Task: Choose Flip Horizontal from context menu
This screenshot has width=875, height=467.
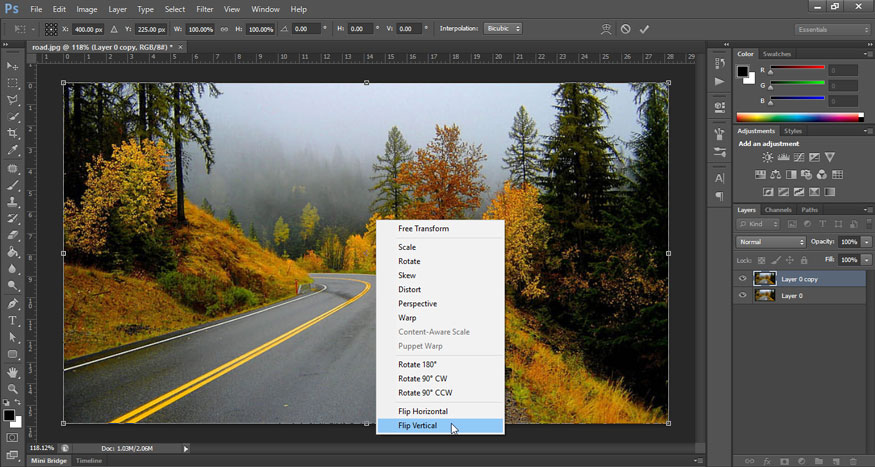Action: 423,412
